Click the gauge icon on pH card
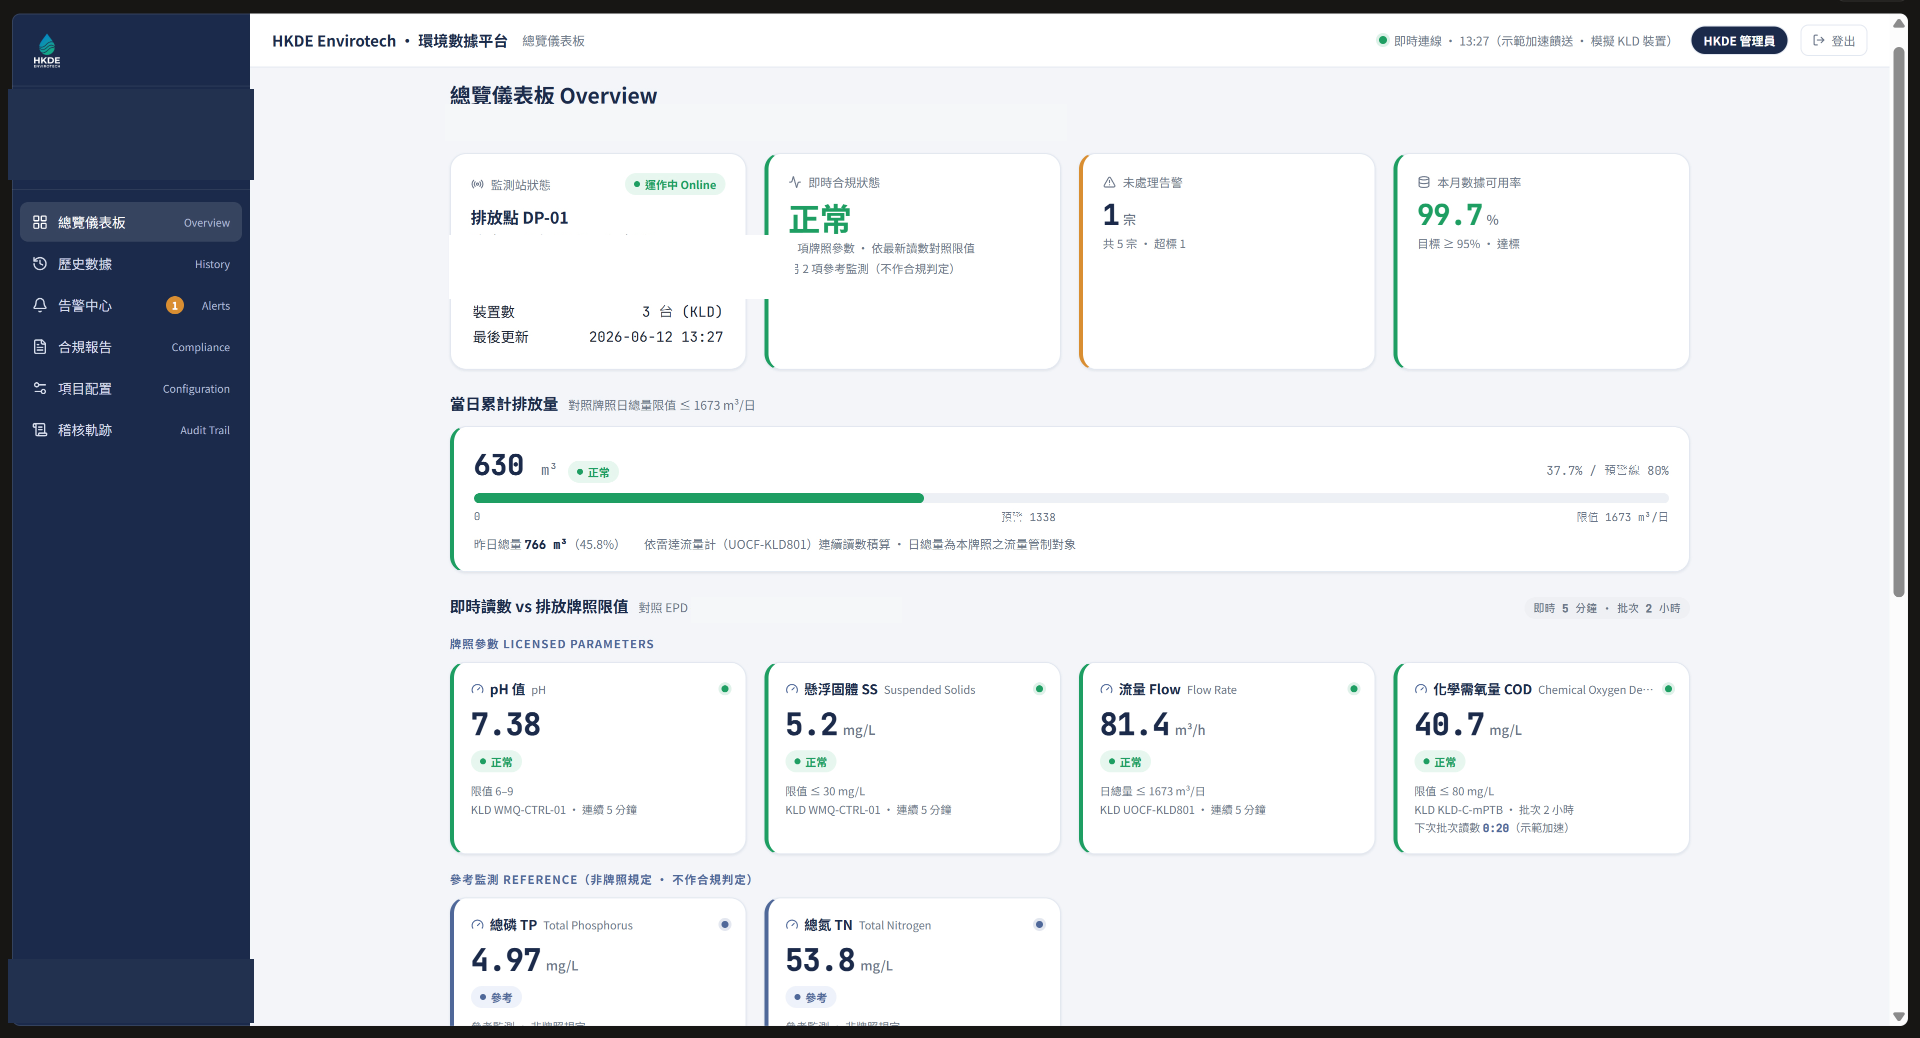The image size is (1920, 1038). (x=477, y=689)
